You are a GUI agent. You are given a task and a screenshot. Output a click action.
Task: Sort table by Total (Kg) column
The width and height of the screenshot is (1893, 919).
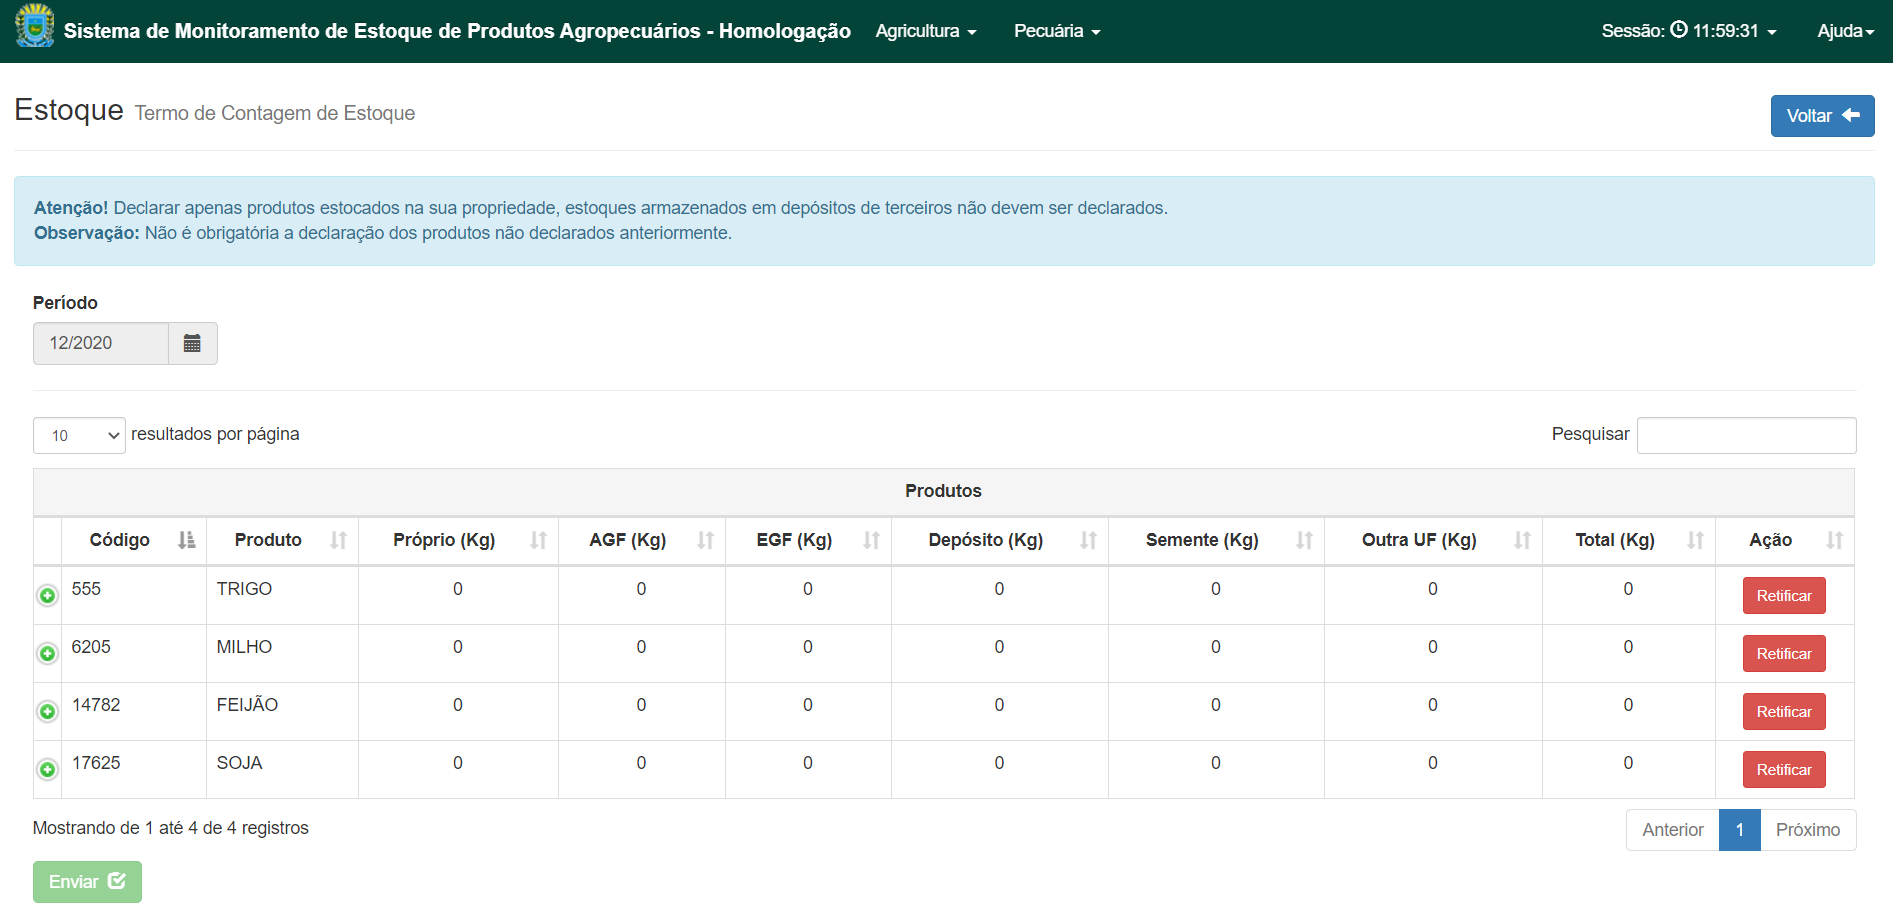[x=1629, y=540]
